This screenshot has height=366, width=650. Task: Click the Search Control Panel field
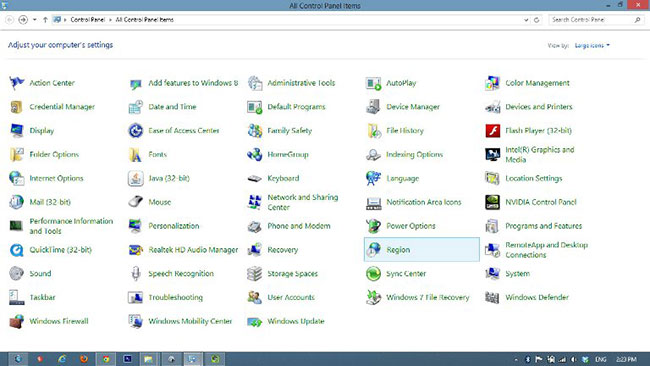[596, 19]
